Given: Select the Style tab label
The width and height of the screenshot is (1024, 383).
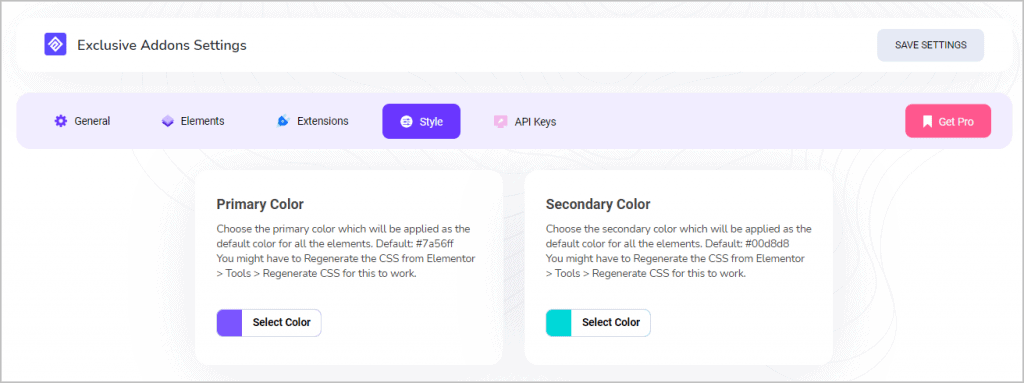Looking at the screenshot, I should (x=431, y=122).
